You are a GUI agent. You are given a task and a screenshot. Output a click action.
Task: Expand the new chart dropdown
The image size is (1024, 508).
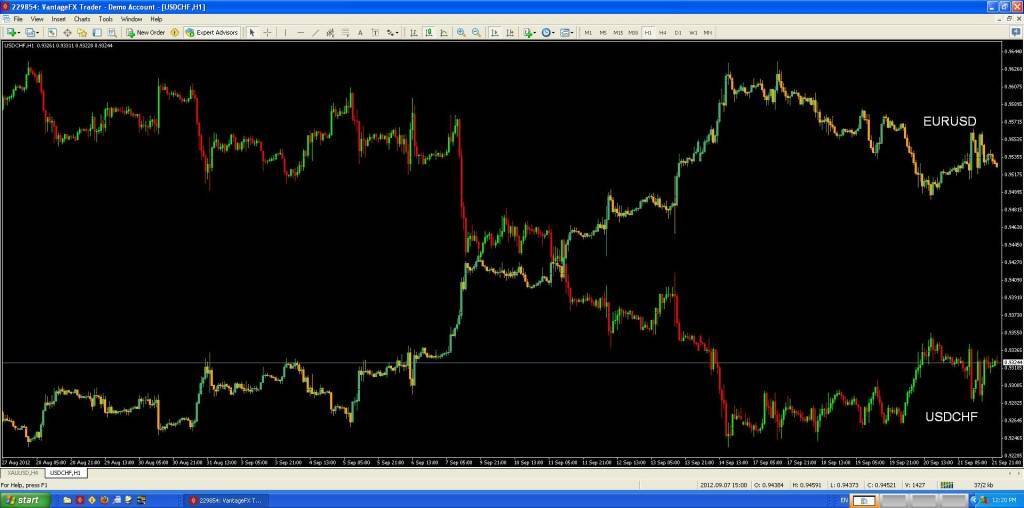(x=19, y=32)
